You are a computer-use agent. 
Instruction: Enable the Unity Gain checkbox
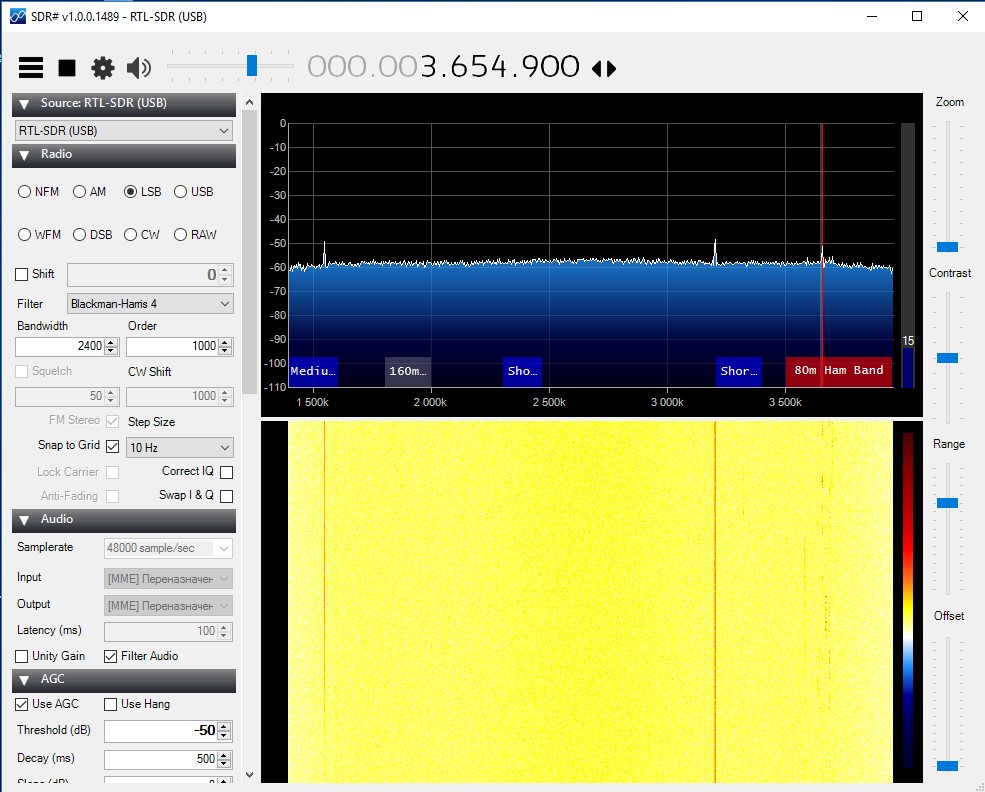pyautogui.click(x=21, y=656)
